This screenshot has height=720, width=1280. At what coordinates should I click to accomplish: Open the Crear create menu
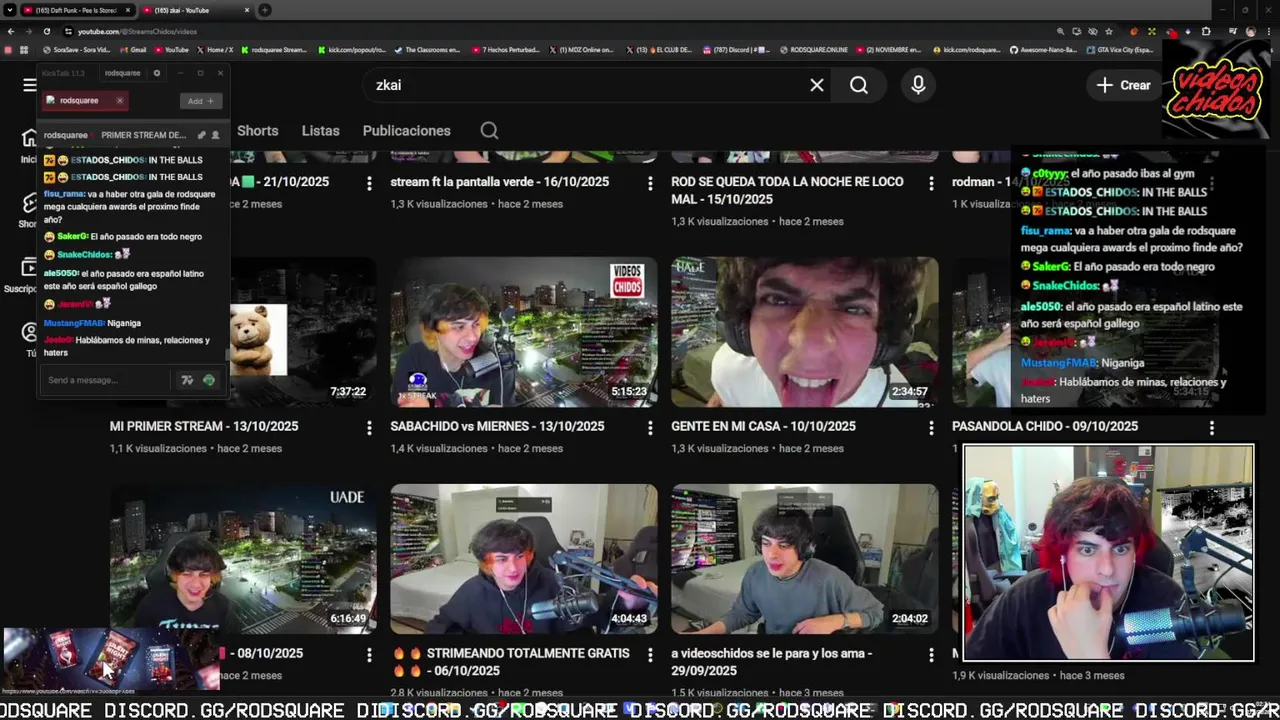tap(1124, 85)
